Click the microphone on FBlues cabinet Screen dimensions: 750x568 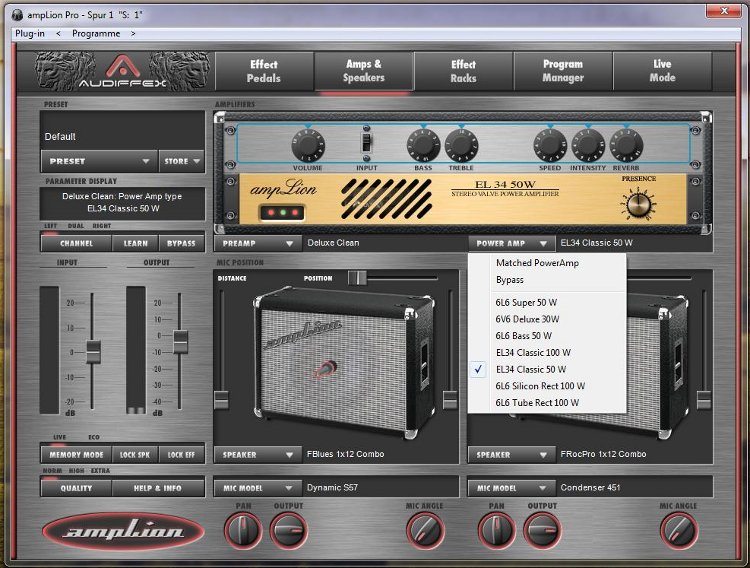[326, 369]
